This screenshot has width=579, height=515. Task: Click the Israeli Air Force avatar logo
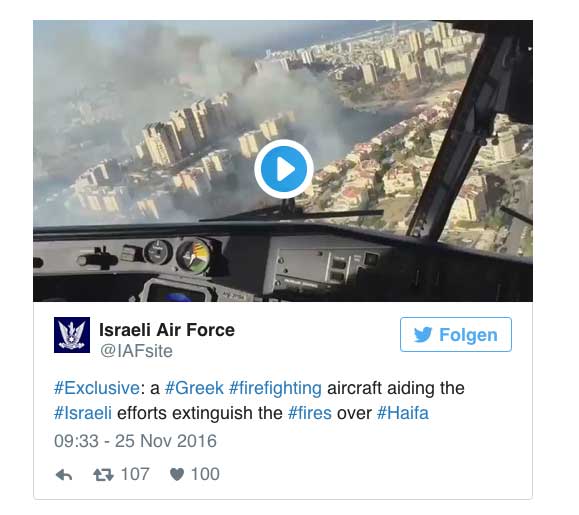72,335
